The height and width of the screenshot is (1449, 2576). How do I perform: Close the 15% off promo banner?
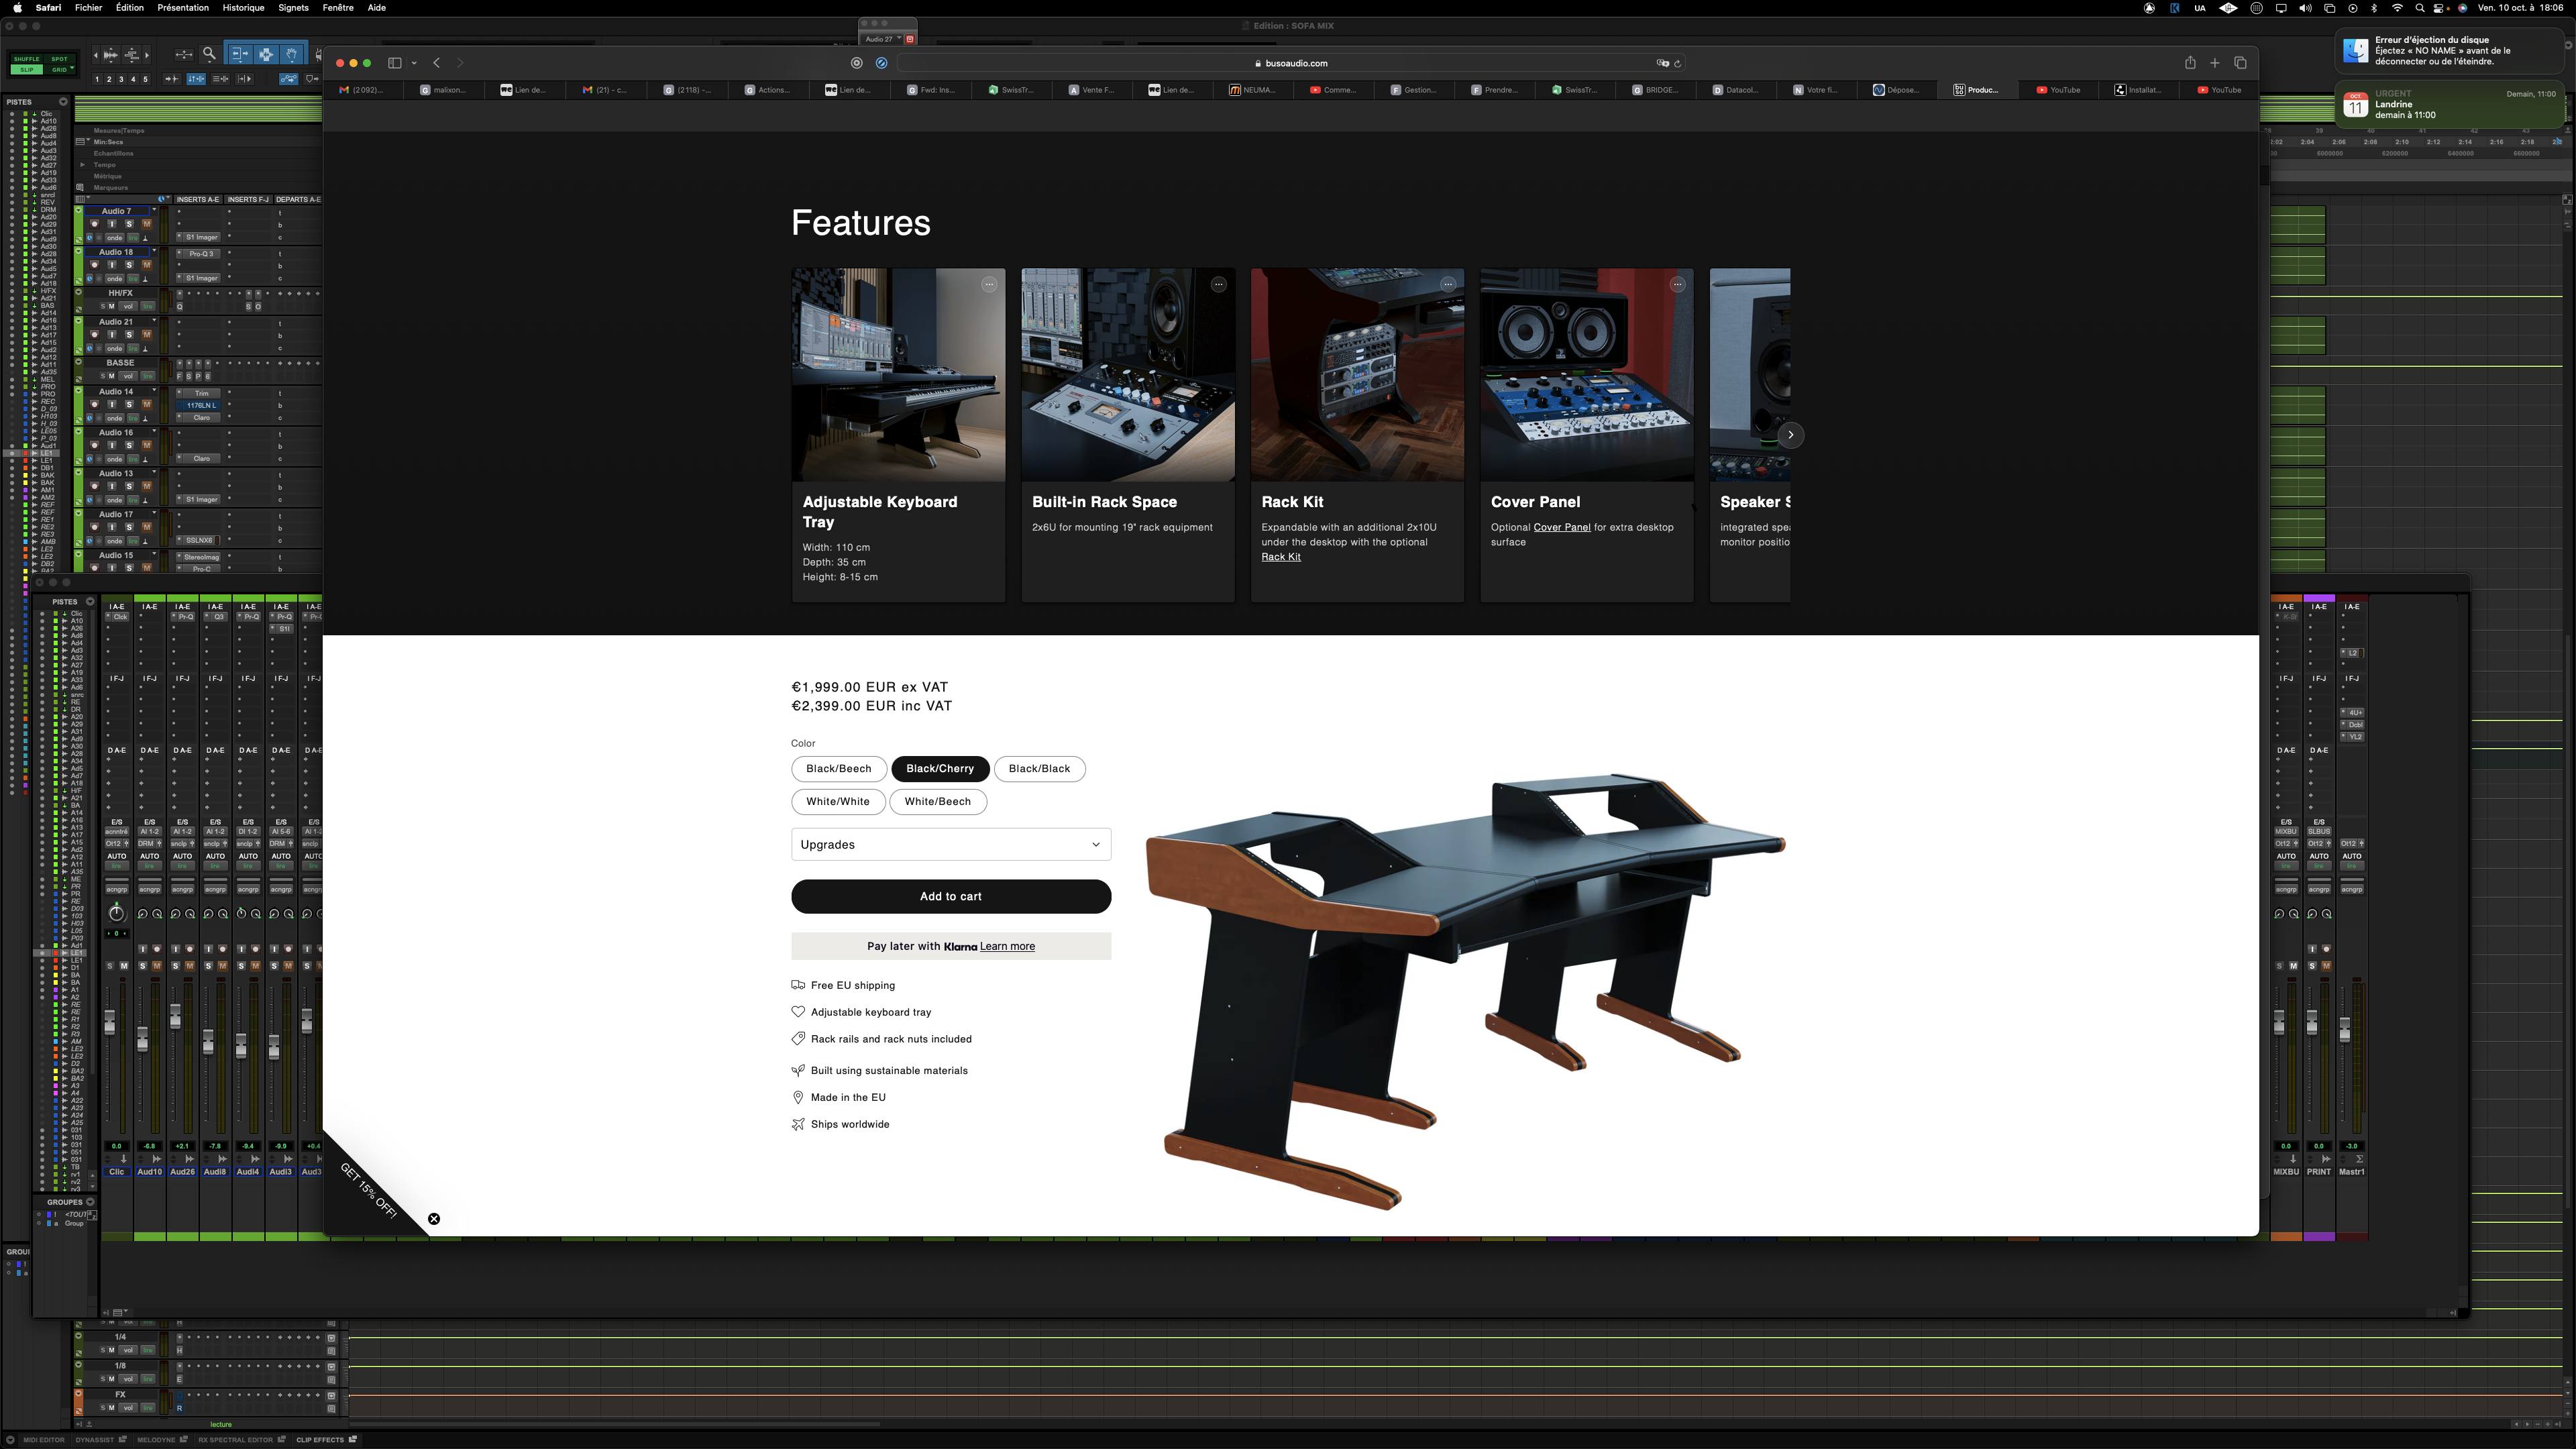click(434, 1219)
